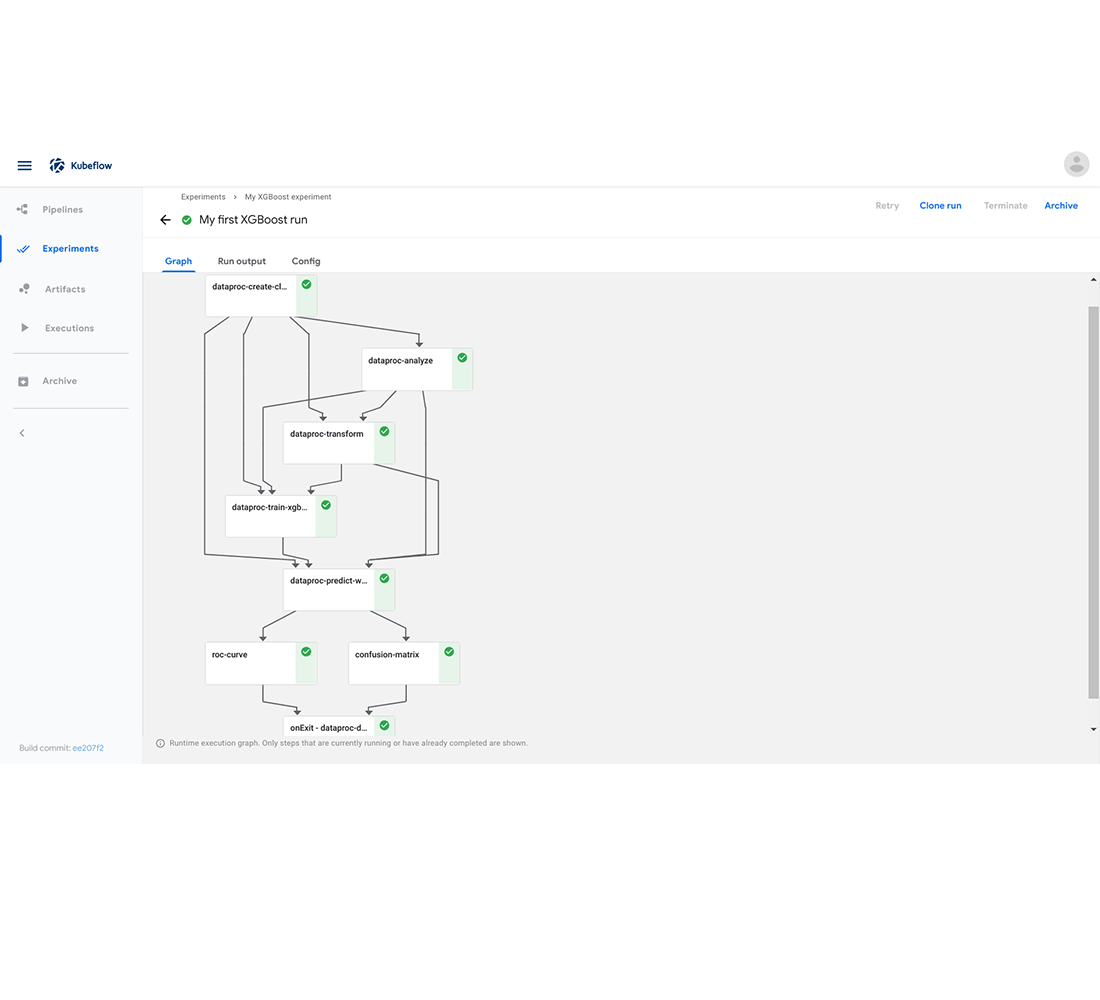Click the graph scrollbar up arrow

point(1093,280)
